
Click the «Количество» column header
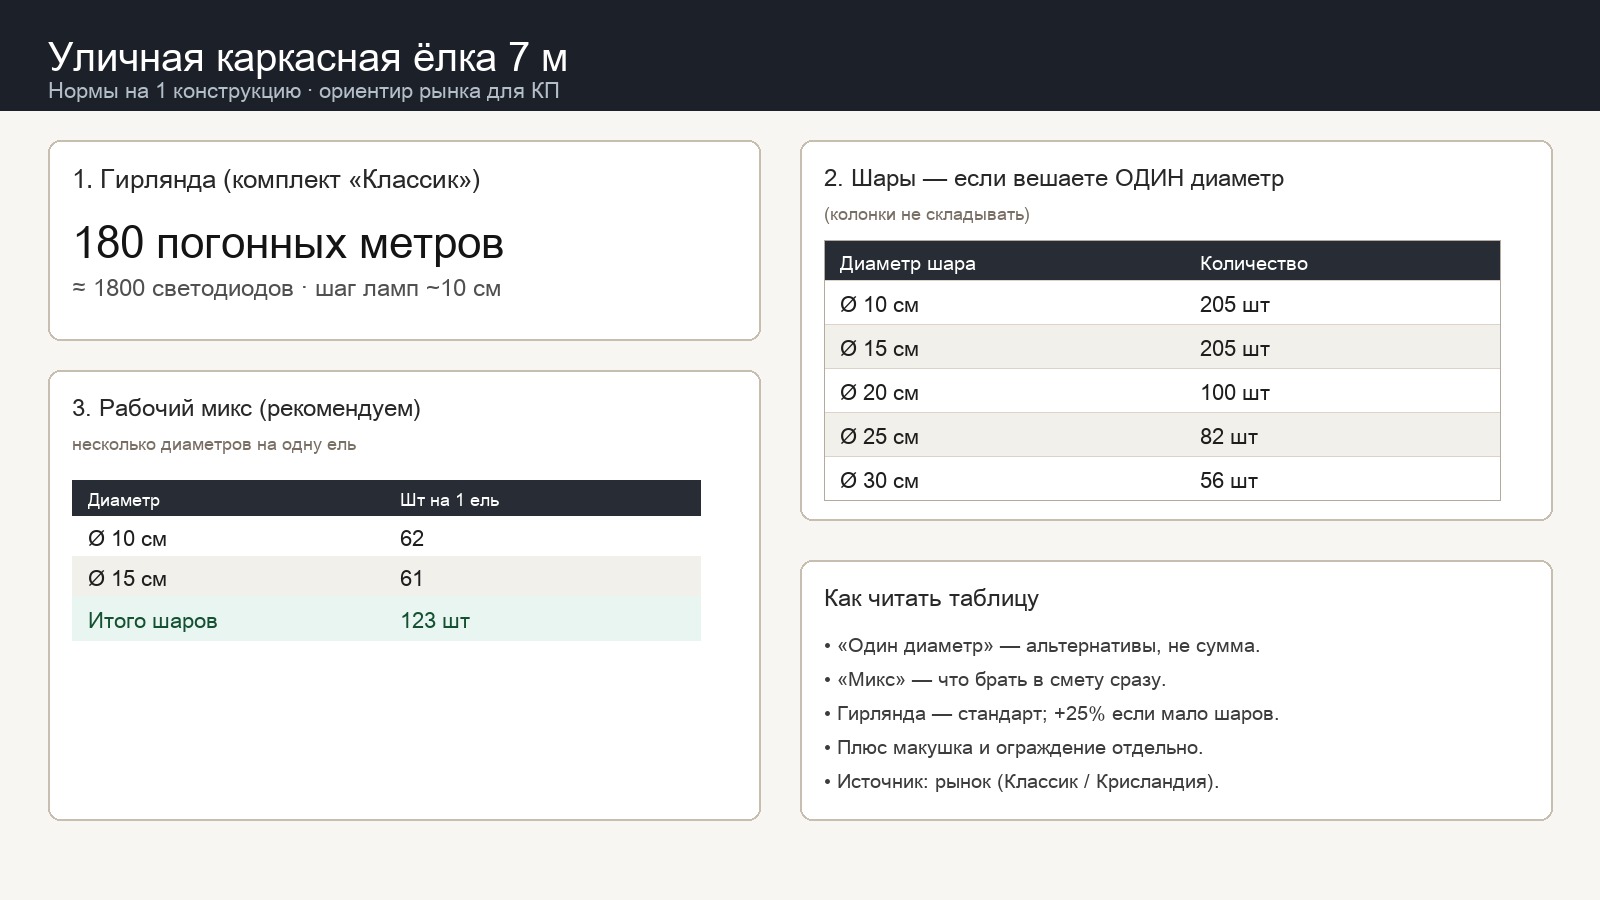[x=1254, y=263]
